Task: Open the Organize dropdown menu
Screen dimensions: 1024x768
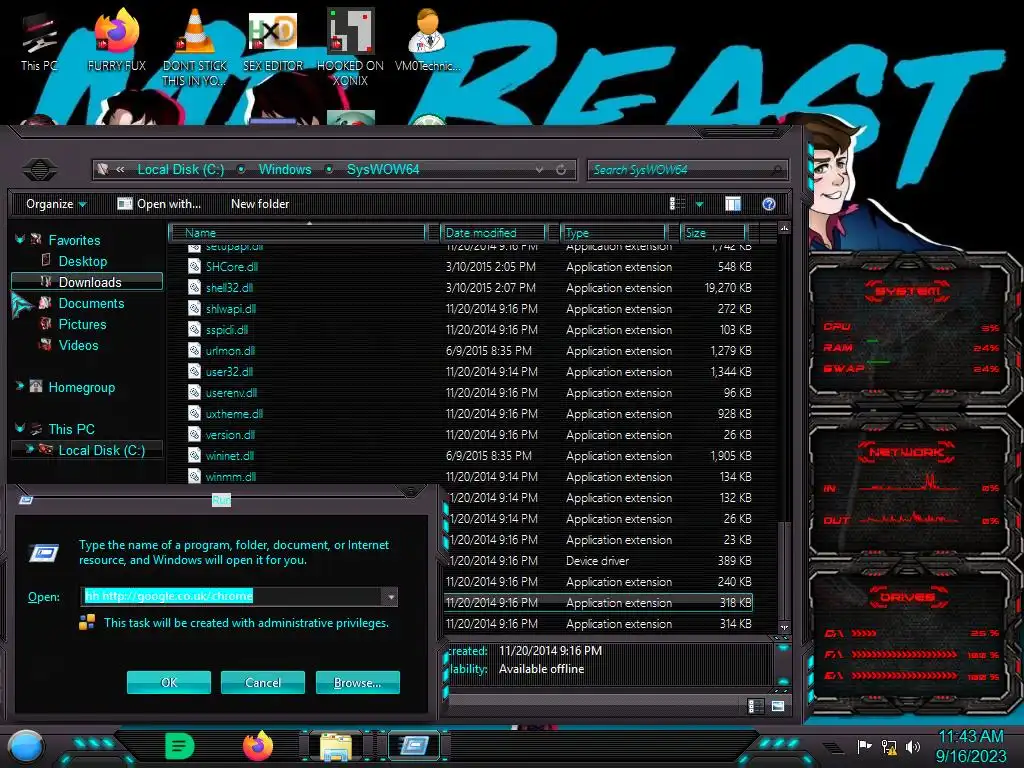Action: tap(56, 204)
